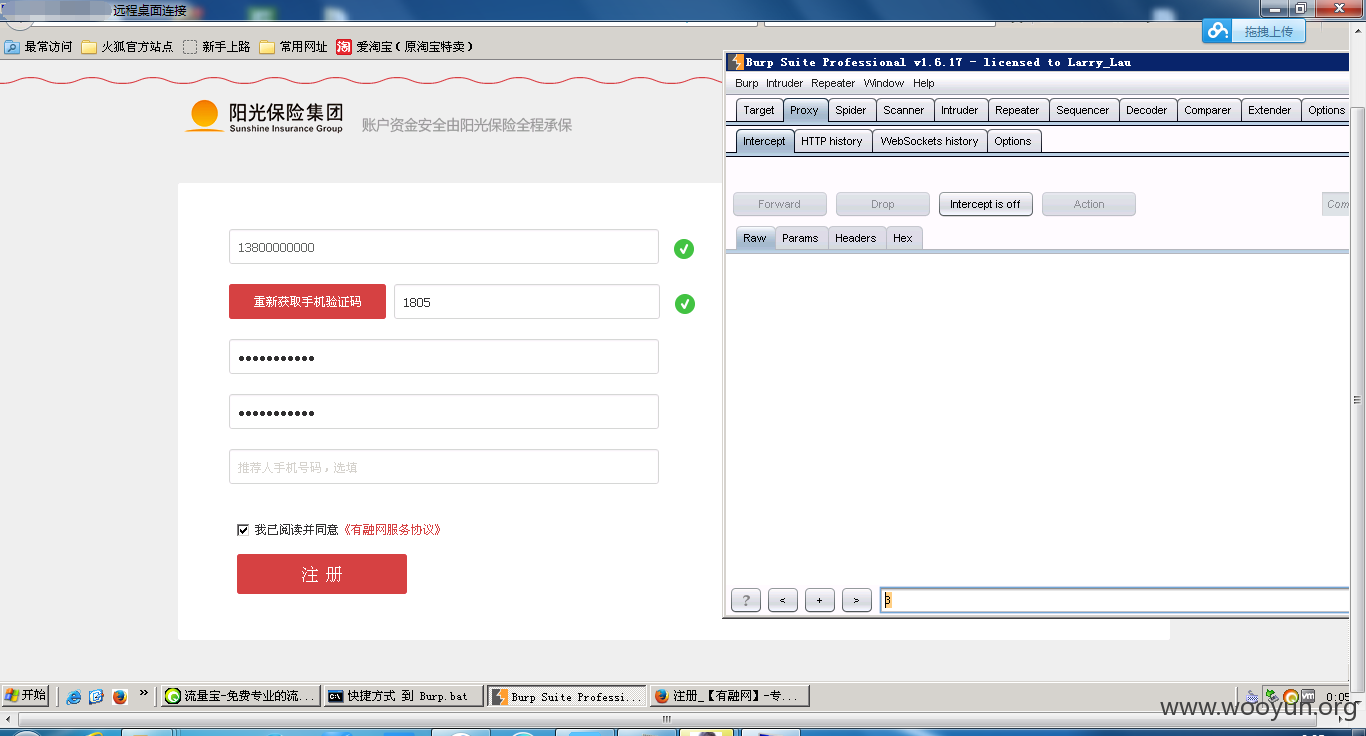Switch to 注册_有融网 Firefox taskbar window

(x=729, y=696)
